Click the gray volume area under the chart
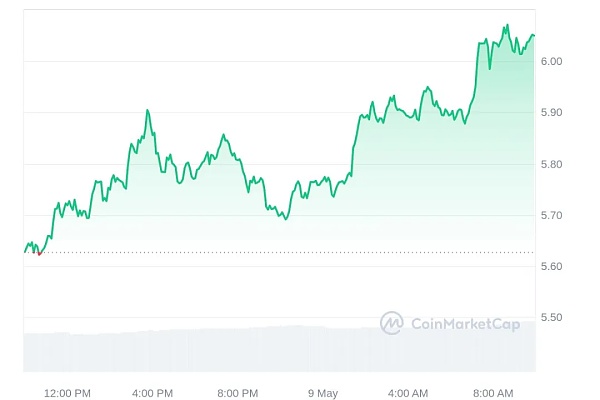600x400 pixels. (x=200, y=350)
